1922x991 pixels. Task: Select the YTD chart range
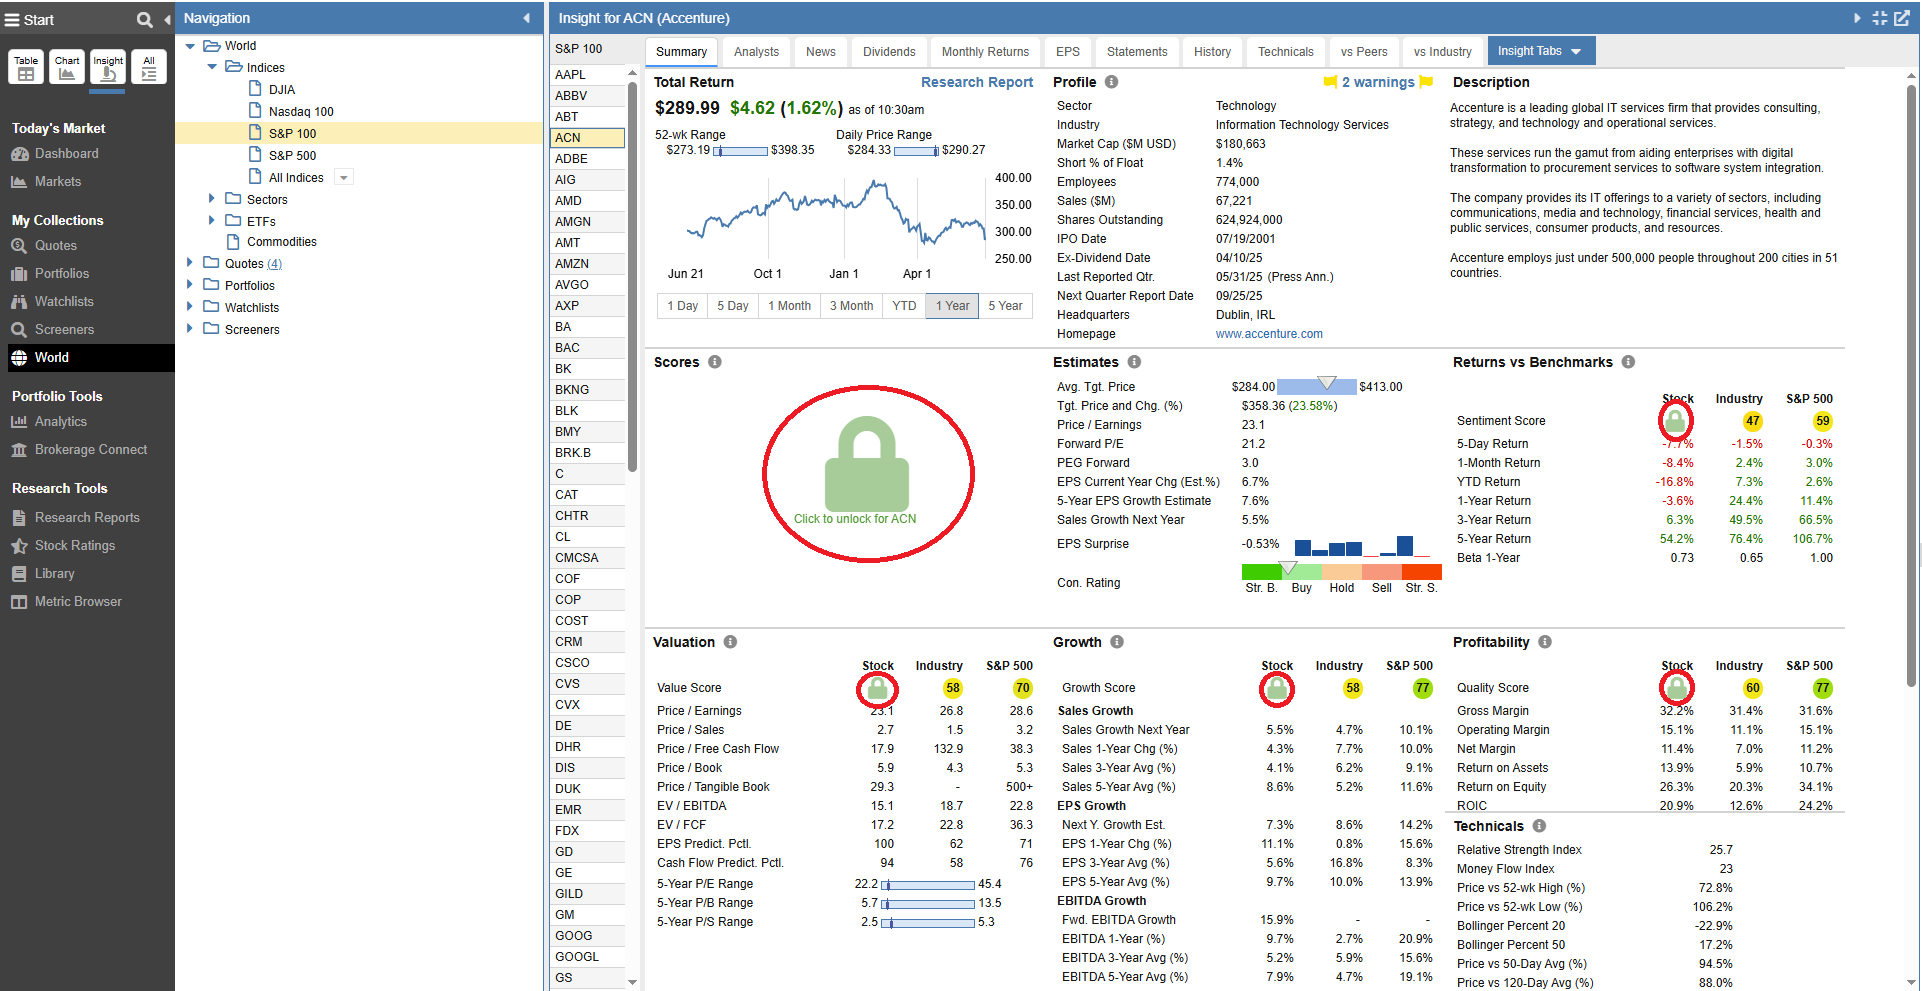tap(904, 306)
